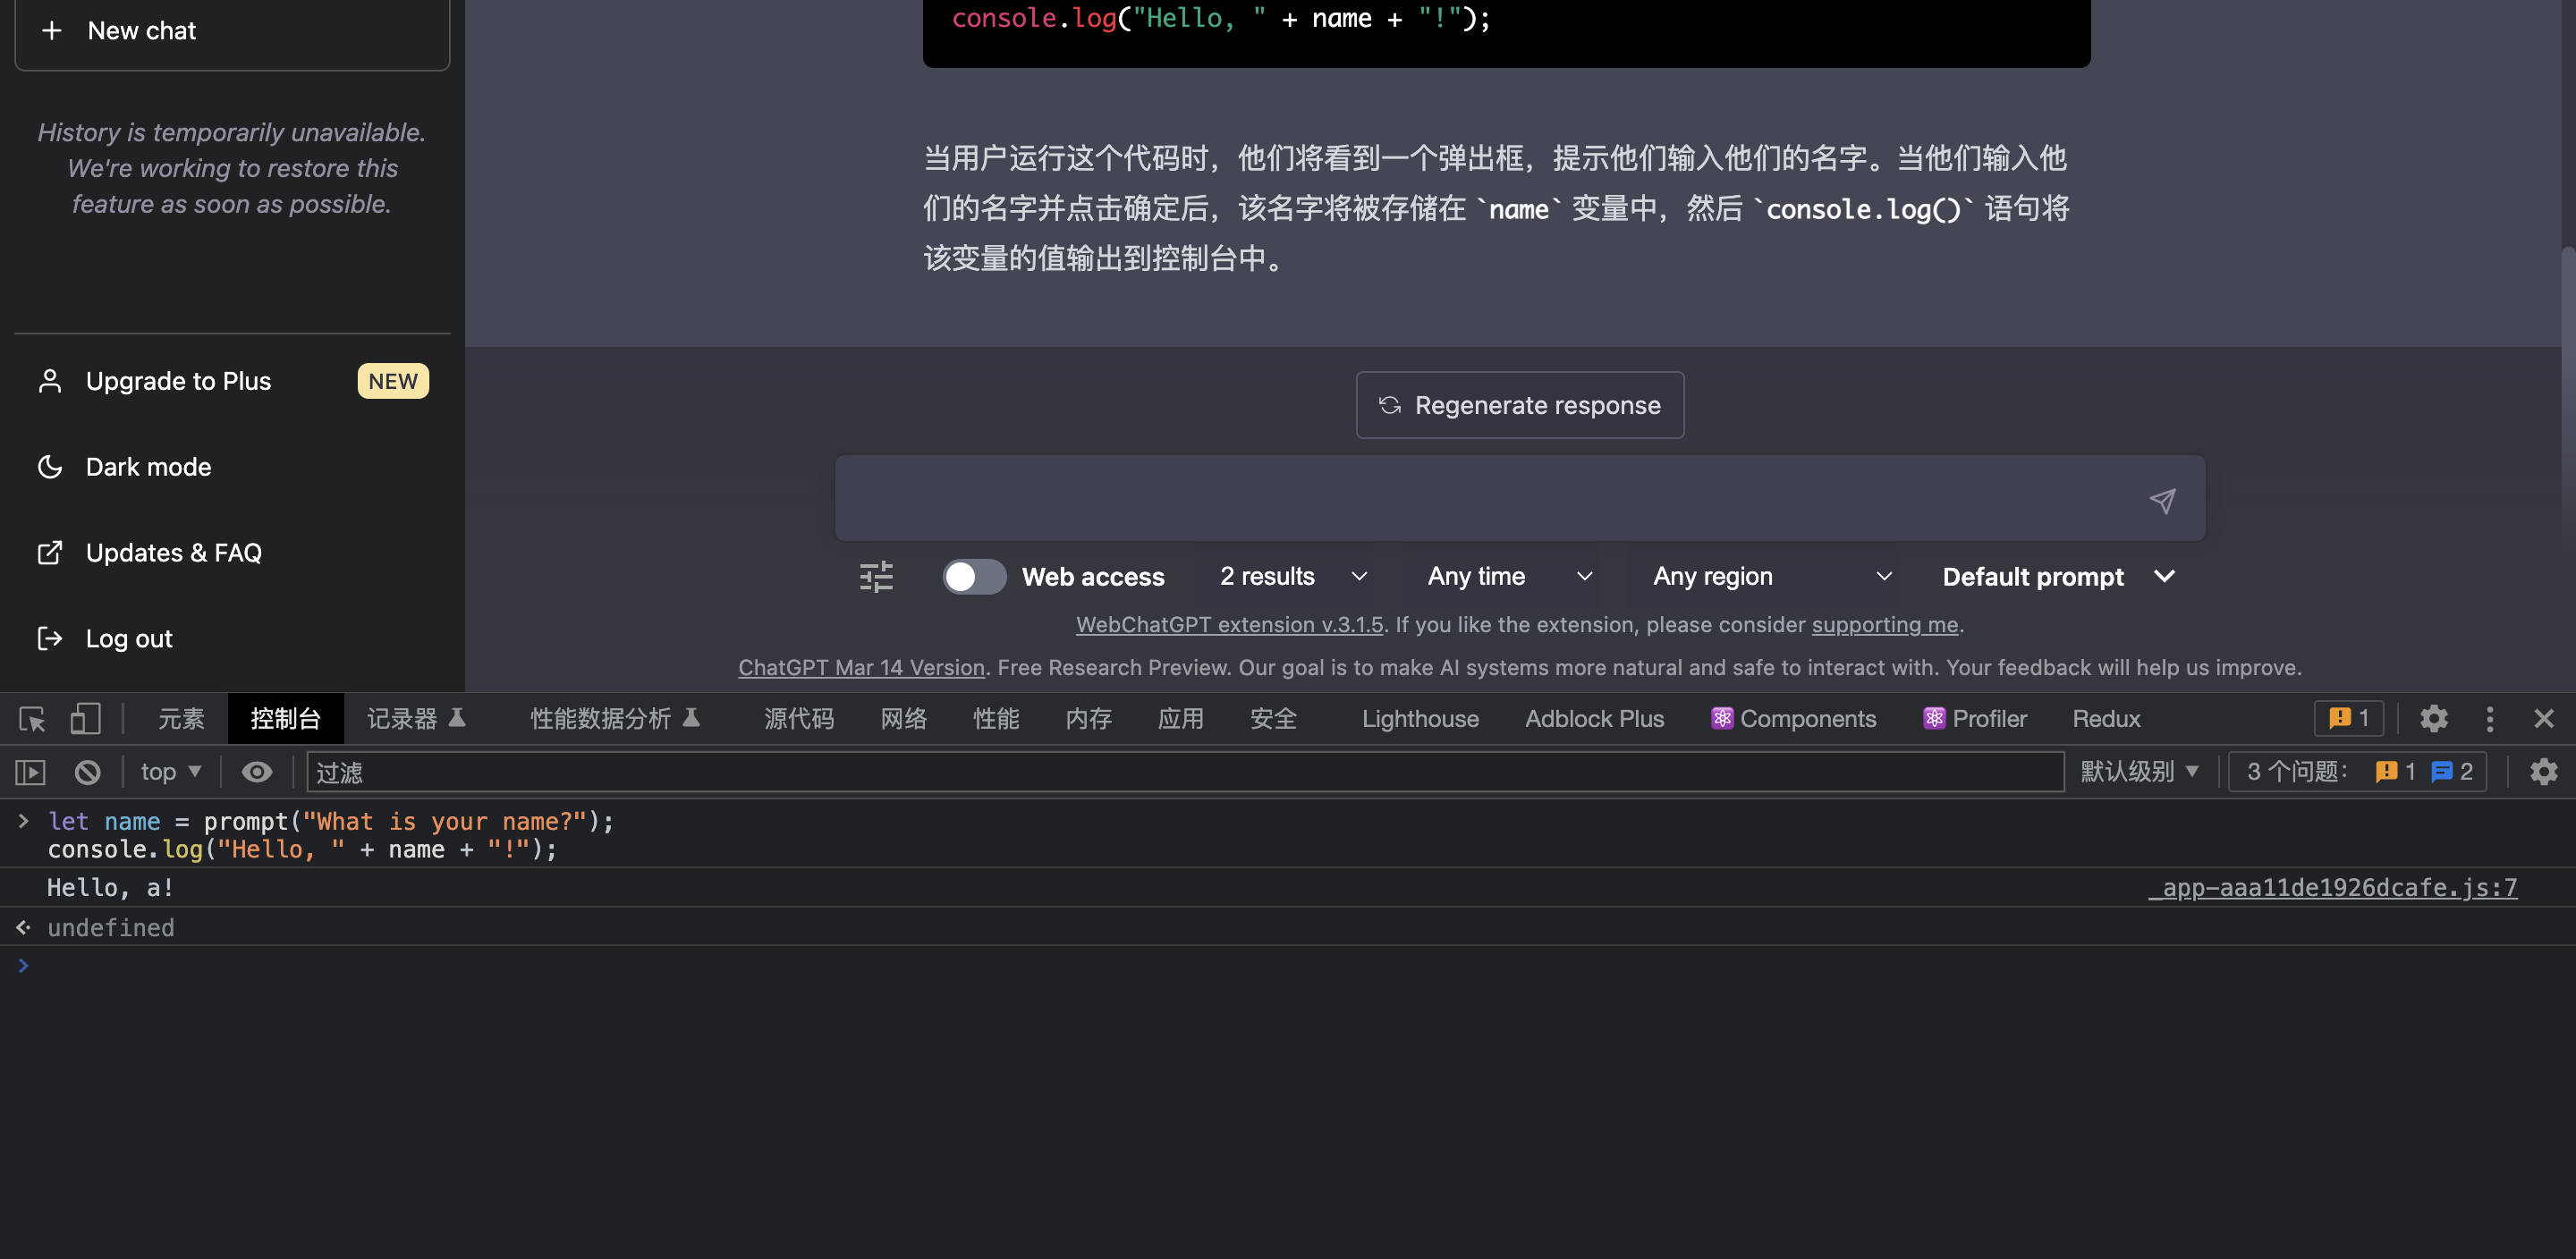Open console settings gear icon
Image resolution: width=2576 pixels, height=1259 pixels.
tap(2542, 772)
